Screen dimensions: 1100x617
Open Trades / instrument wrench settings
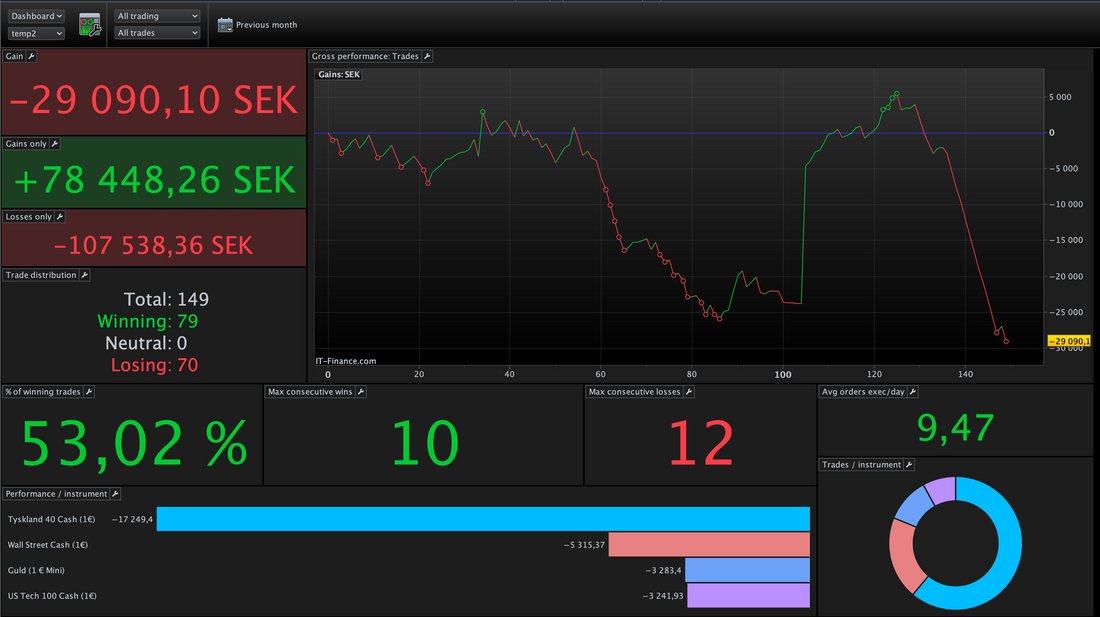coord(909,465)
